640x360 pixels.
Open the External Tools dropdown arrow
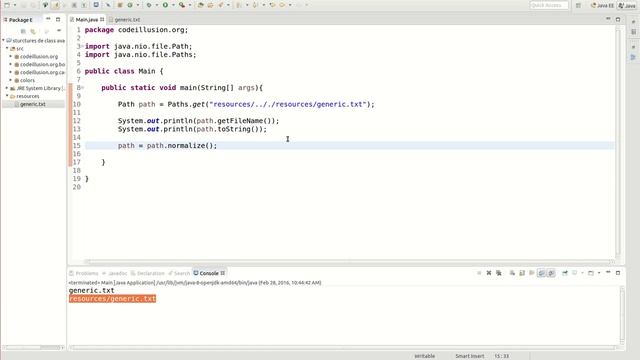point(190,5)
